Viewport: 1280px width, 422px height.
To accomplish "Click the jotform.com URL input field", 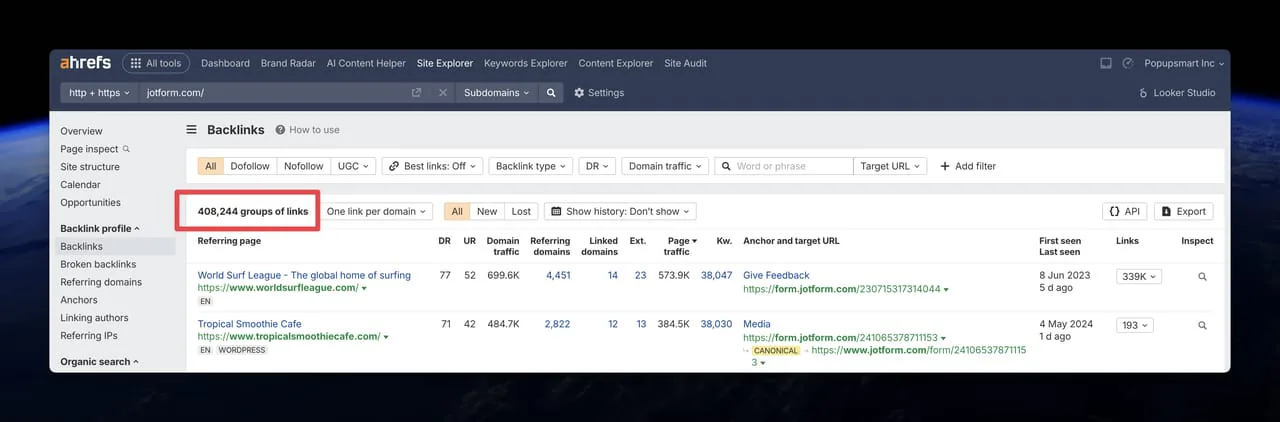I will [x=274, y=93].
